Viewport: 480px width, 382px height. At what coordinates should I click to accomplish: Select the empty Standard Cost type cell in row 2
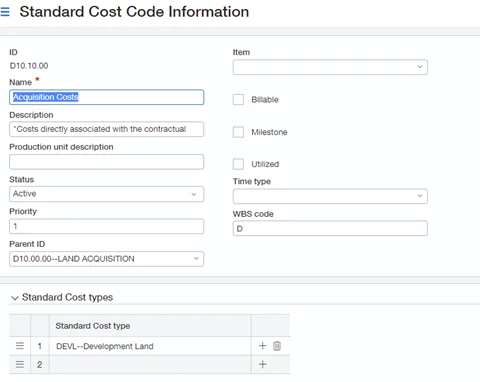(x=150, y=364)
